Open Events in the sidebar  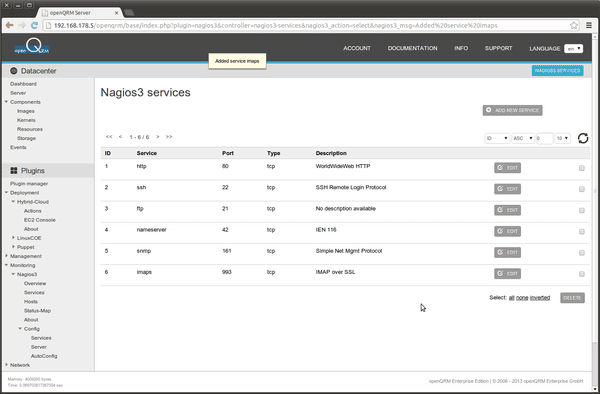point(18,147)
